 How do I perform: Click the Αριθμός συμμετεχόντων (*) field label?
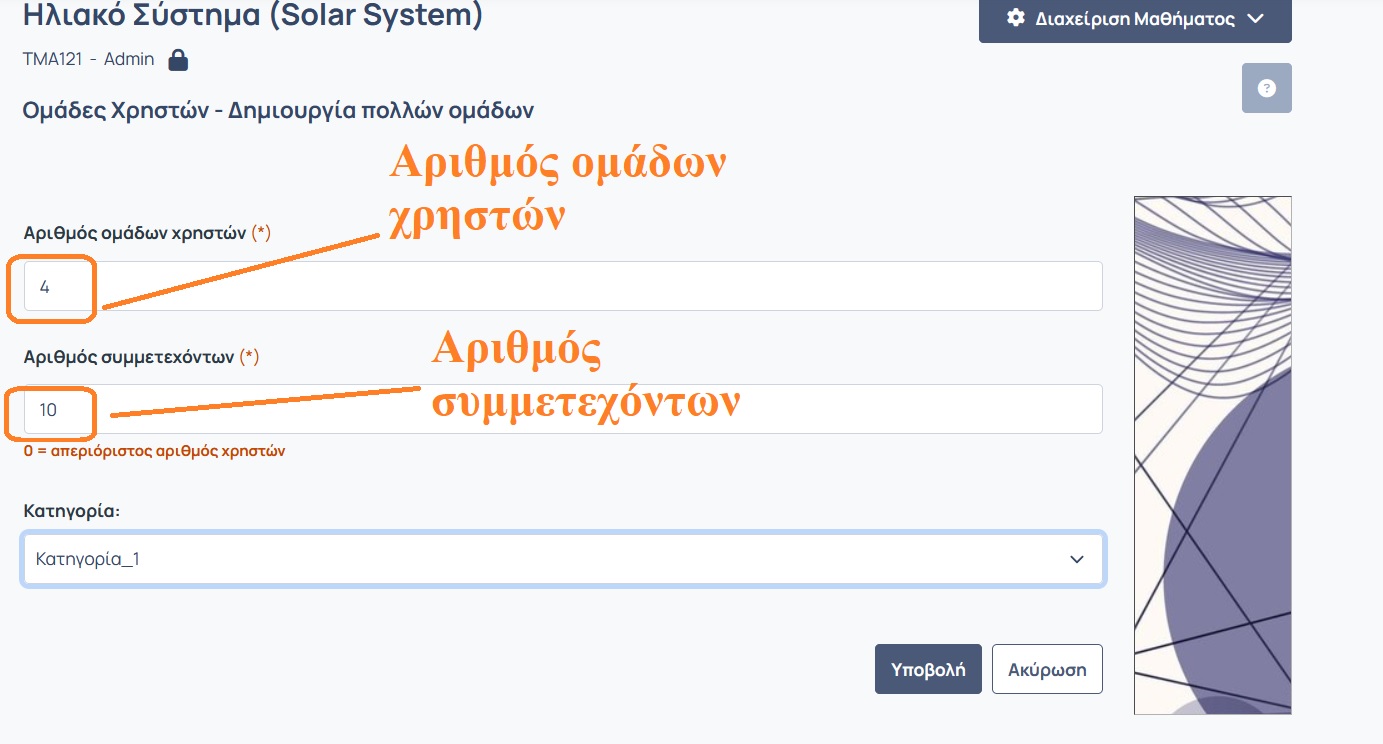[141, 357]
